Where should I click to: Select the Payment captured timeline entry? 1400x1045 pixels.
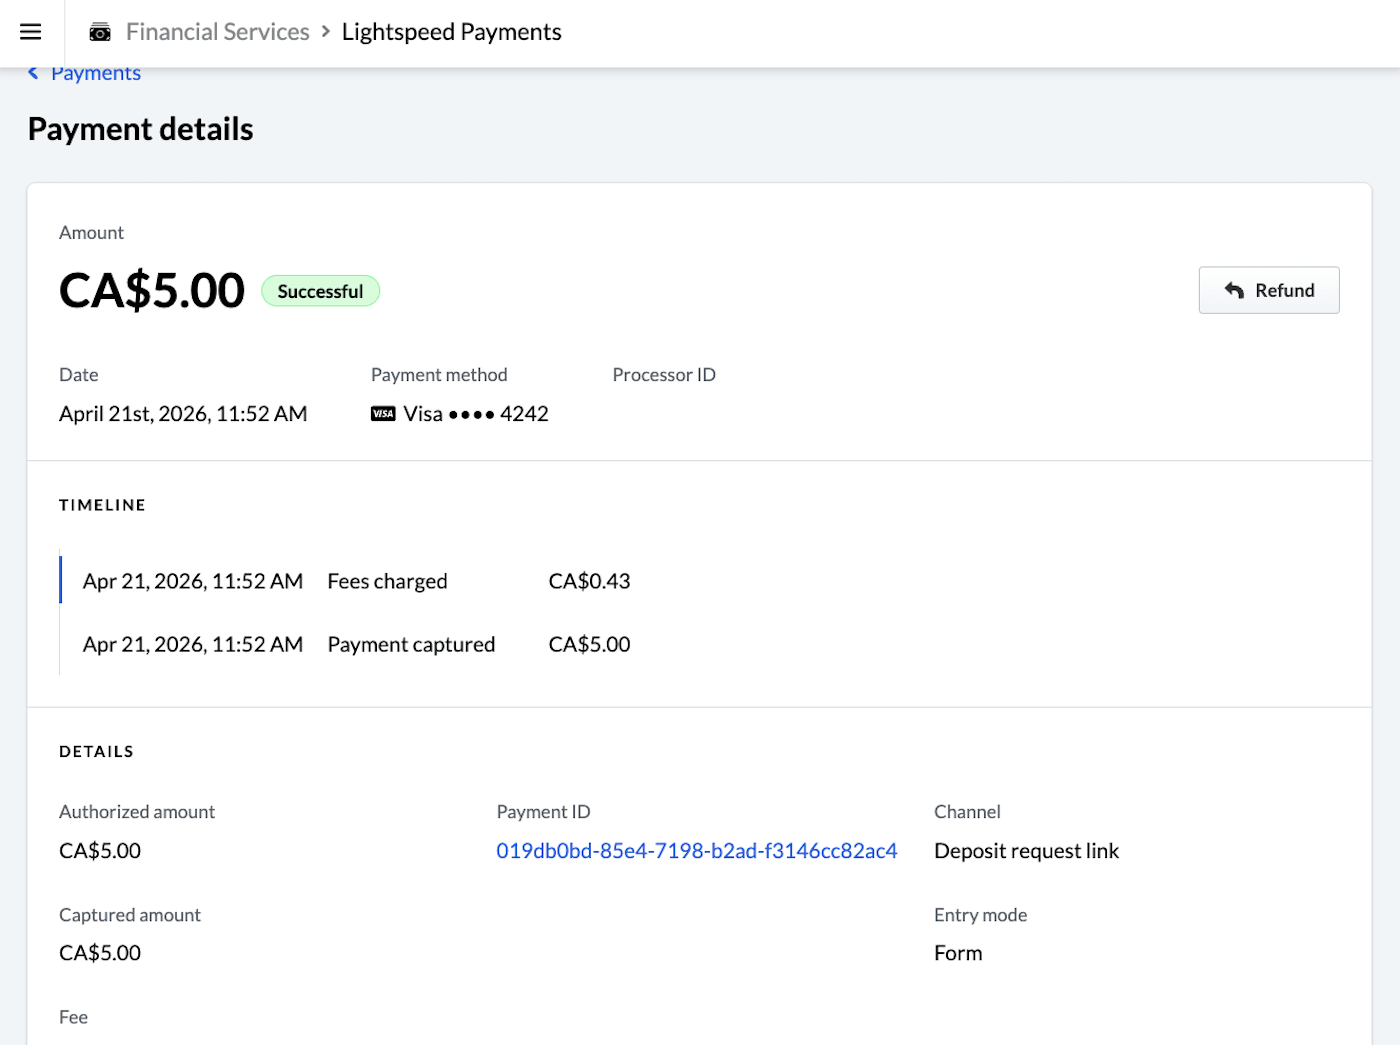point(411,644)
